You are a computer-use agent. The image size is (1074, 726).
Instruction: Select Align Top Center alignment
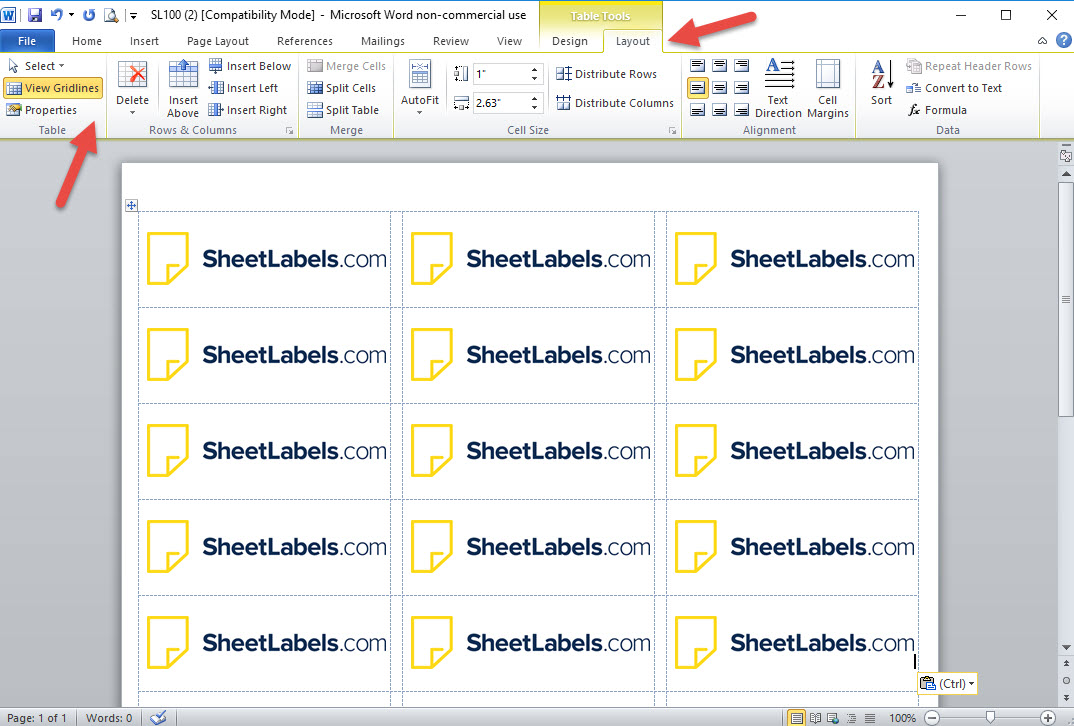720,64
